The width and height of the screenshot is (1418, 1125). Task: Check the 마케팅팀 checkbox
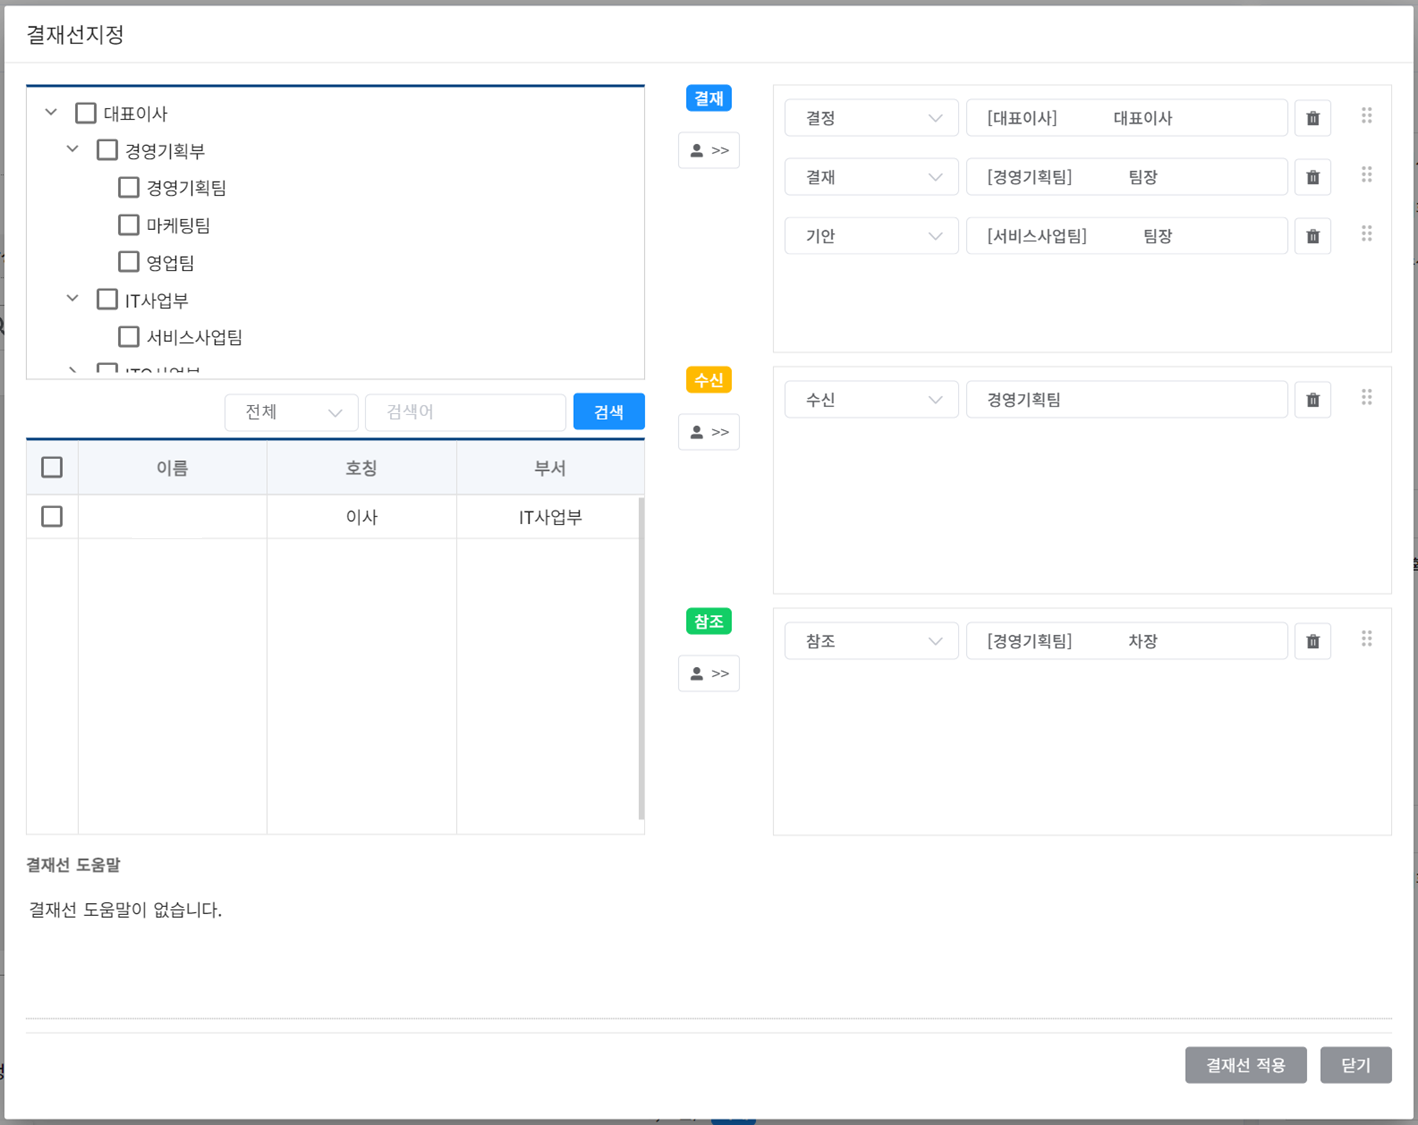tap(128, 225)
